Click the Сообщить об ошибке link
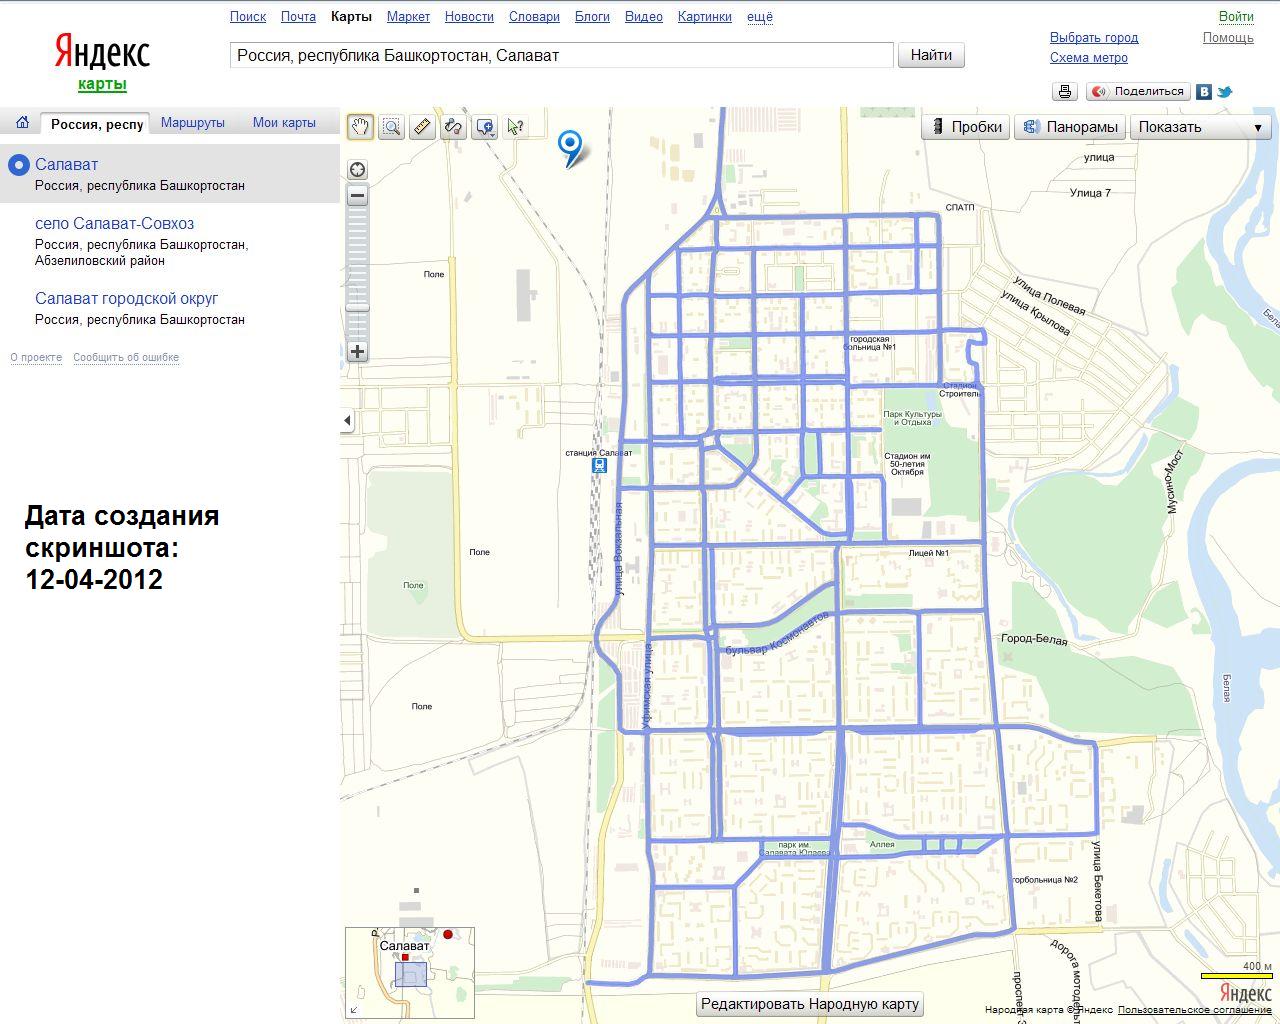This screenshot has height=1024, width=1280. (126, 357)
